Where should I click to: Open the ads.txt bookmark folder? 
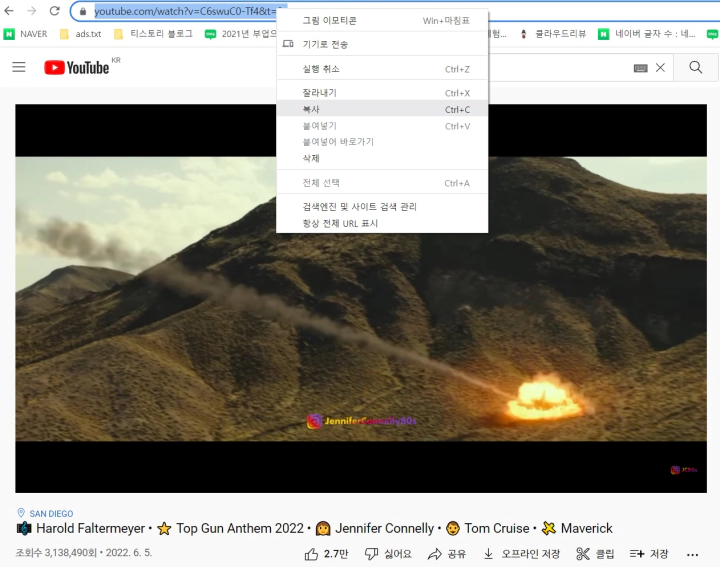(x=81, y=34)
